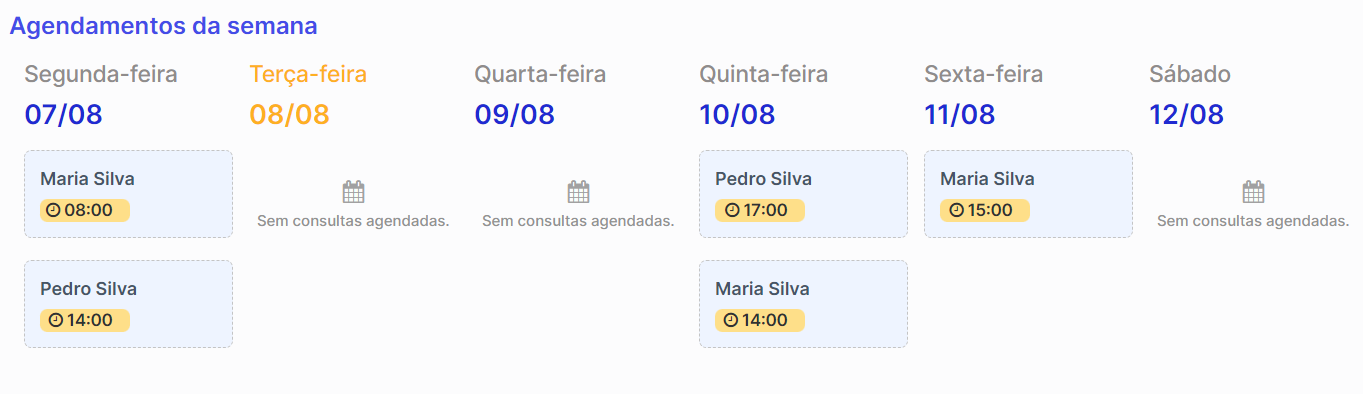This screenshot has height=394, width=1363.
Task: Click the highlighted date 08/08
Action: (289, 114)
